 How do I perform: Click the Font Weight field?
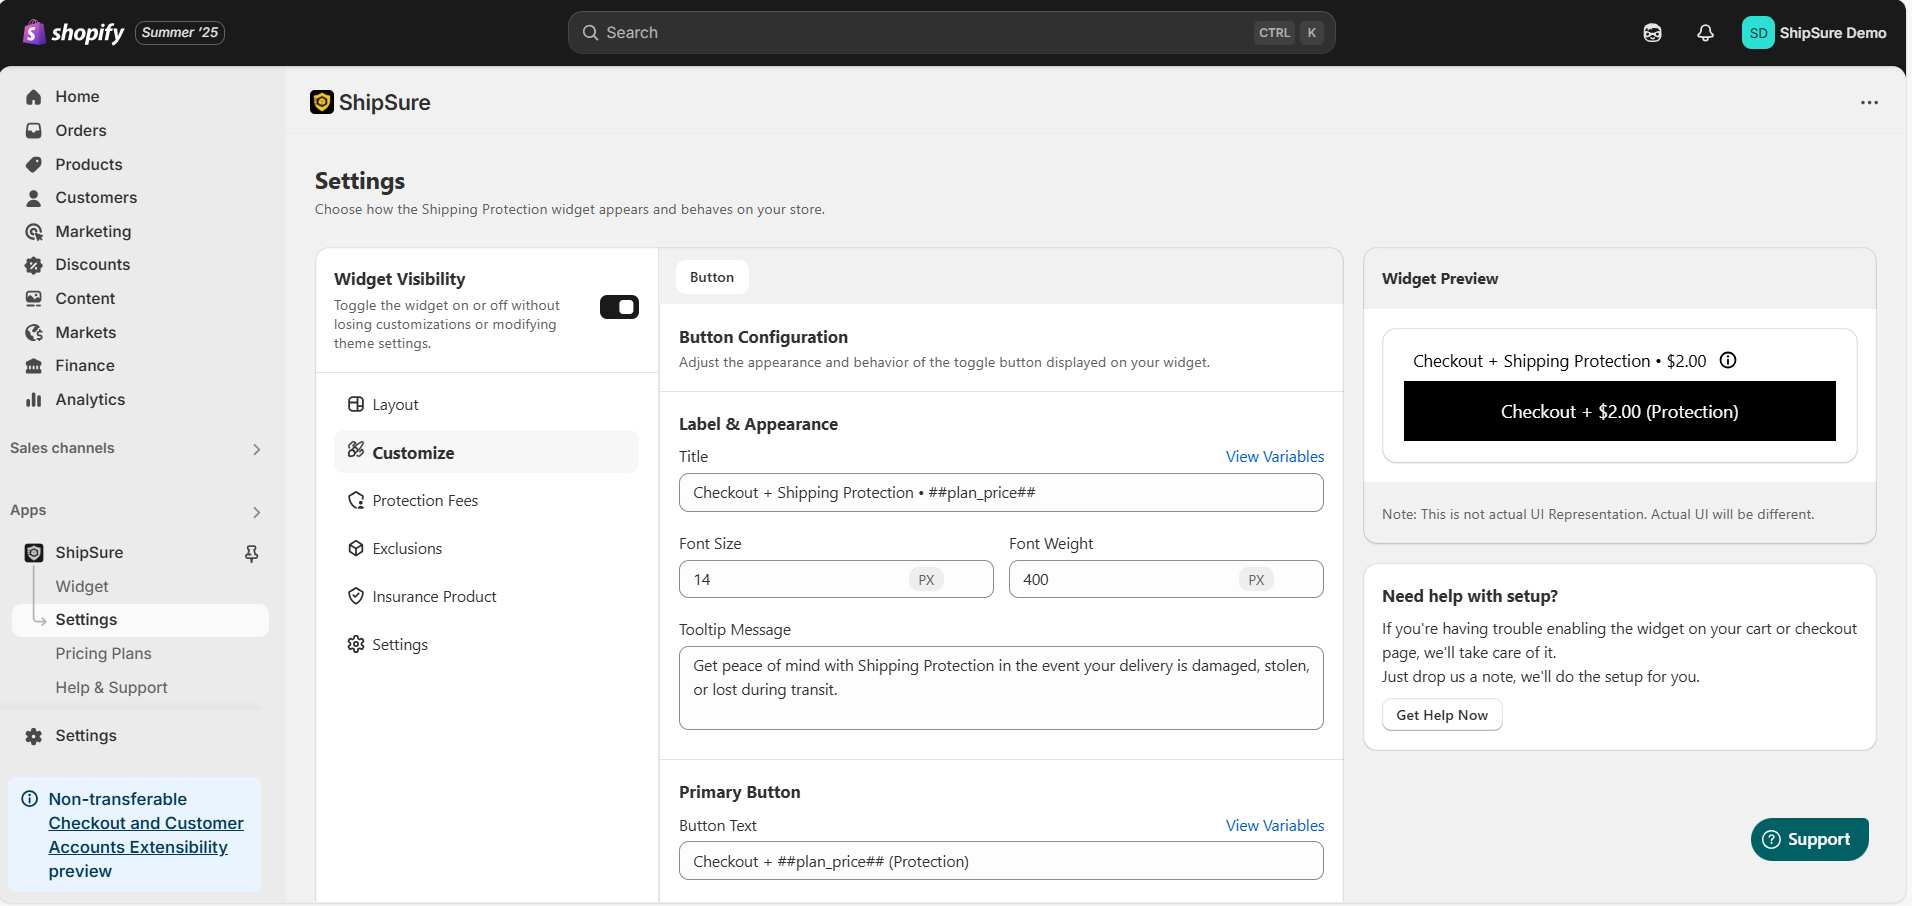(x=1166, y=579)
